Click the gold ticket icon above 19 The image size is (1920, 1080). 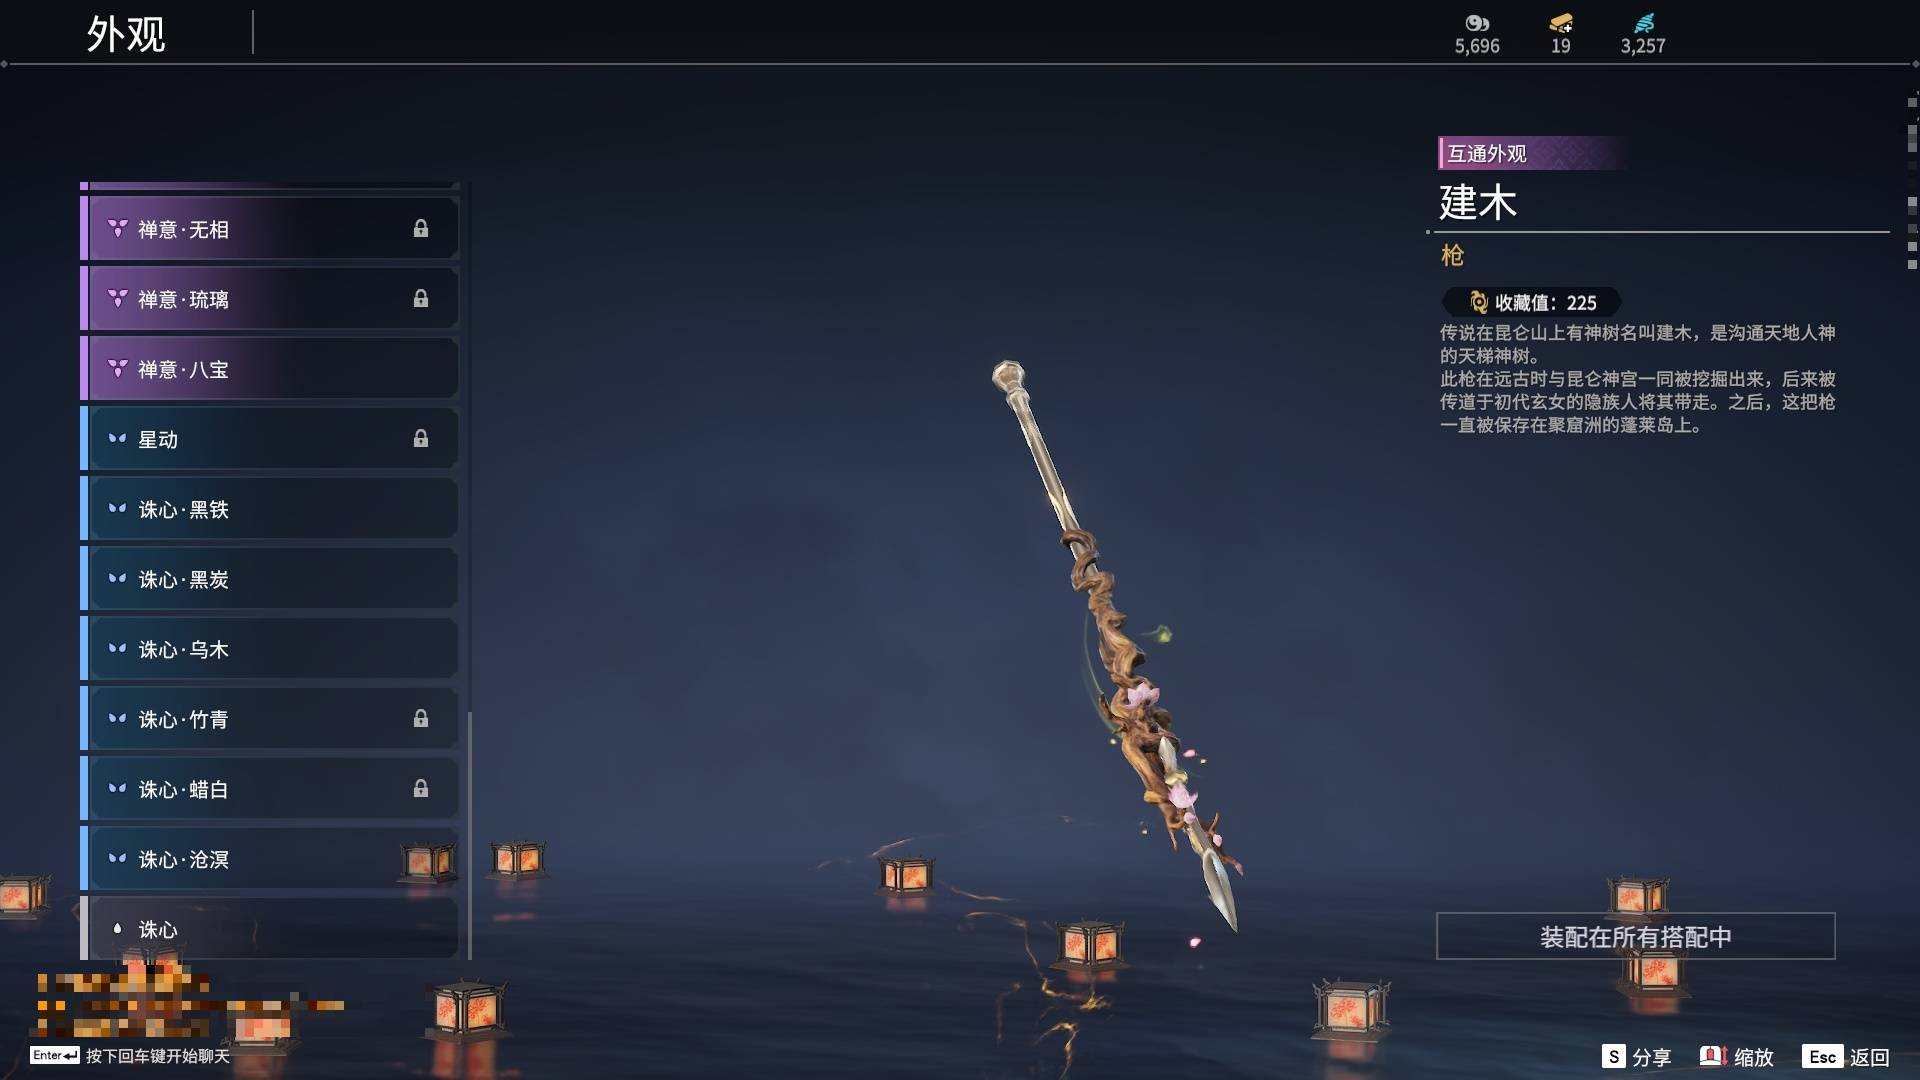tap(1561, 23)
